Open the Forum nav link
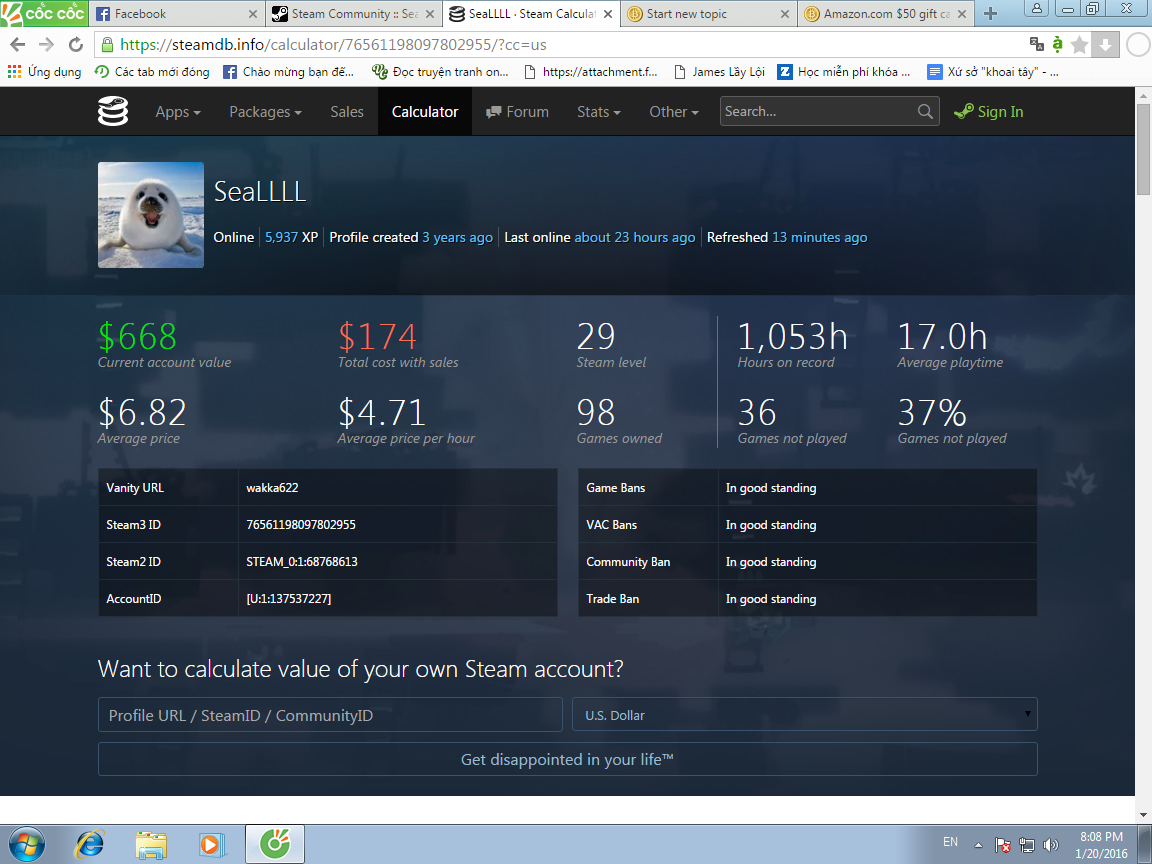 (x=517, y=112)
